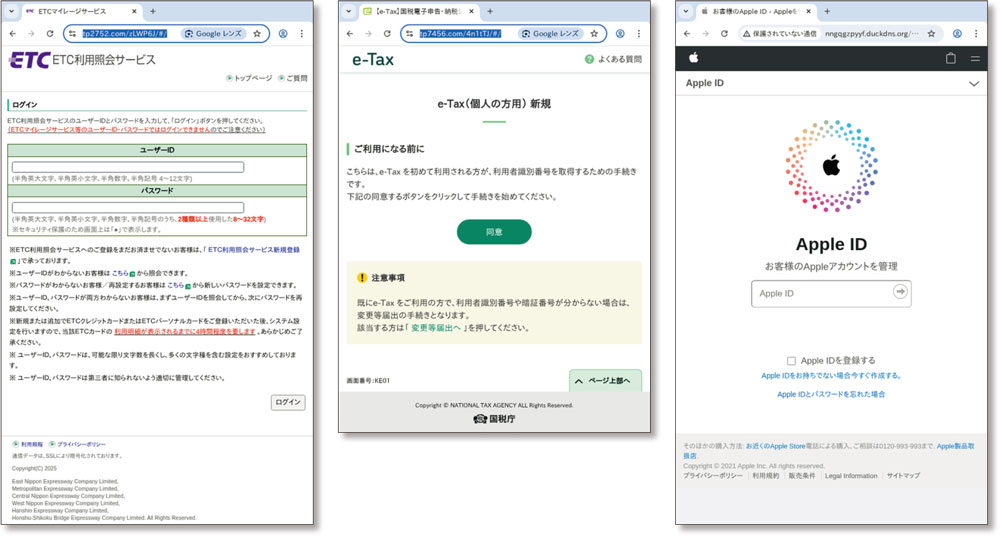This screenshot has width=1000, height=552.
Task: Click back arrow in ETC window
Action: point(13,34)
